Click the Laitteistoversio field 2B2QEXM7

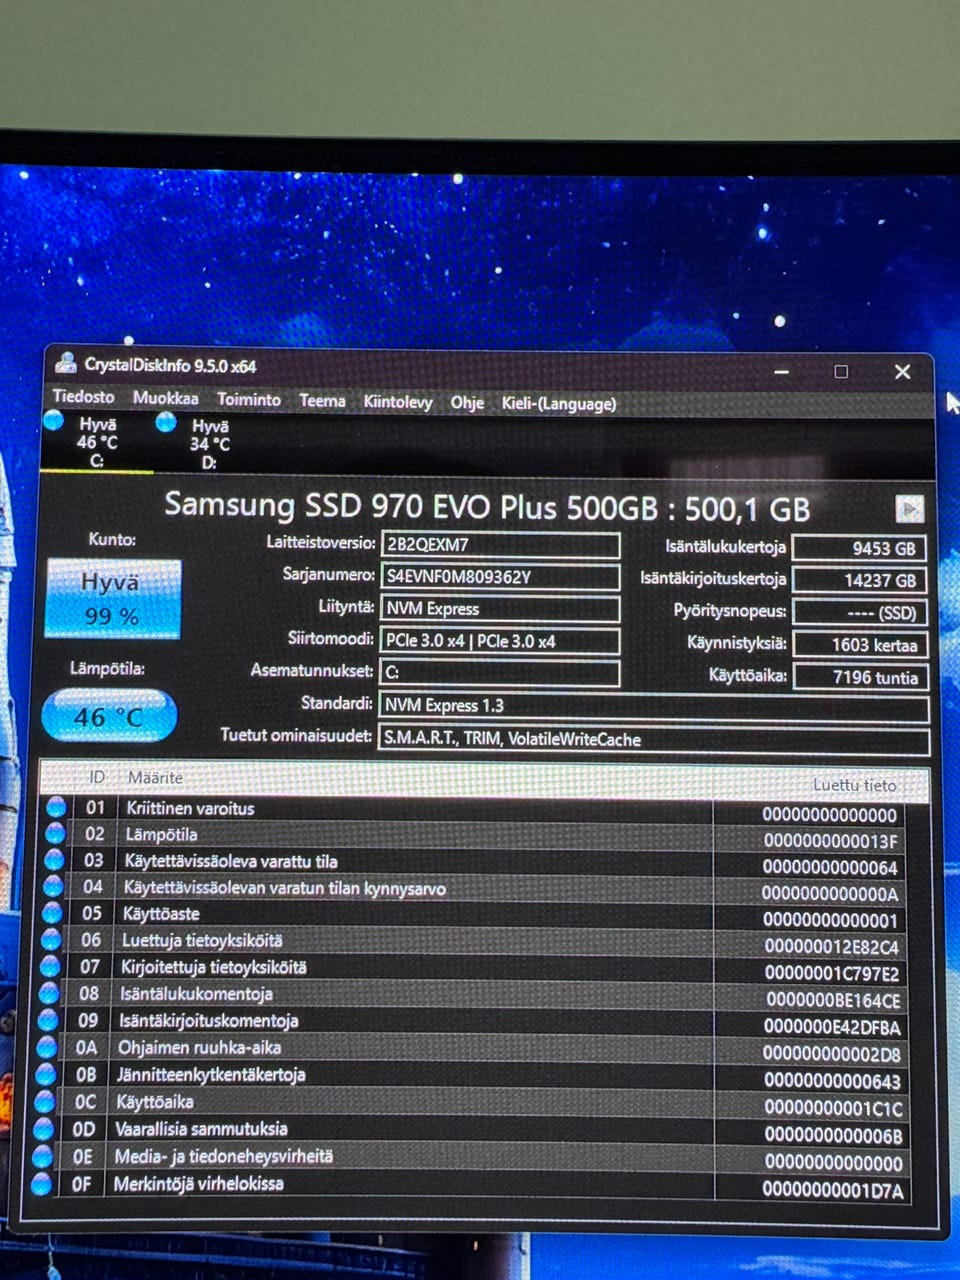click(501, 545)
